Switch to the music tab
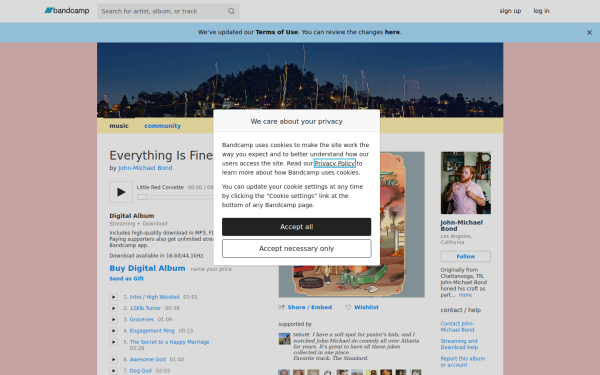The width and height of the screenshot is (600, 375). (119, 126)
